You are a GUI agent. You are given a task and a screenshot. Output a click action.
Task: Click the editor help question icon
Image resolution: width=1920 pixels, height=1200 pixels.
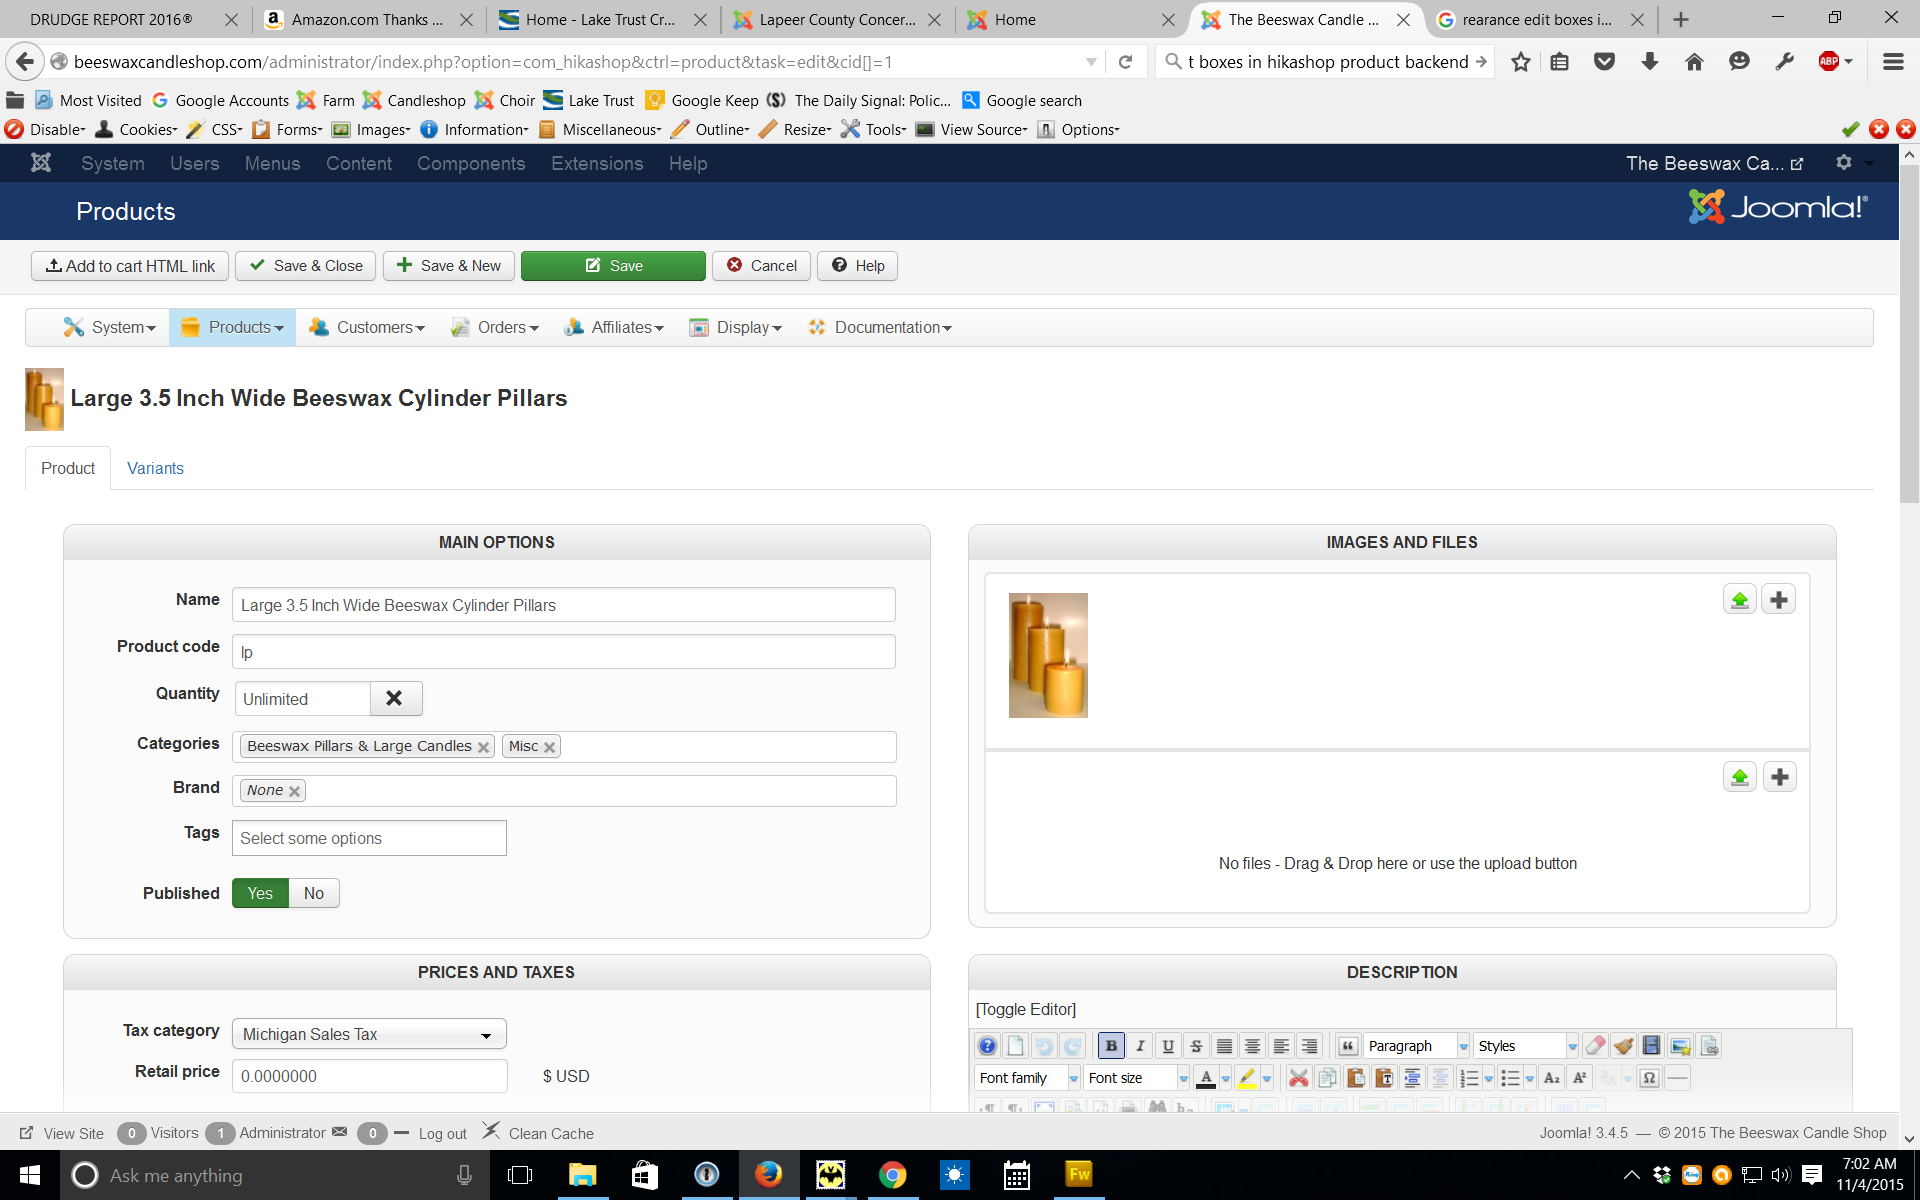pyautogui.click(x=987, y=1046)
